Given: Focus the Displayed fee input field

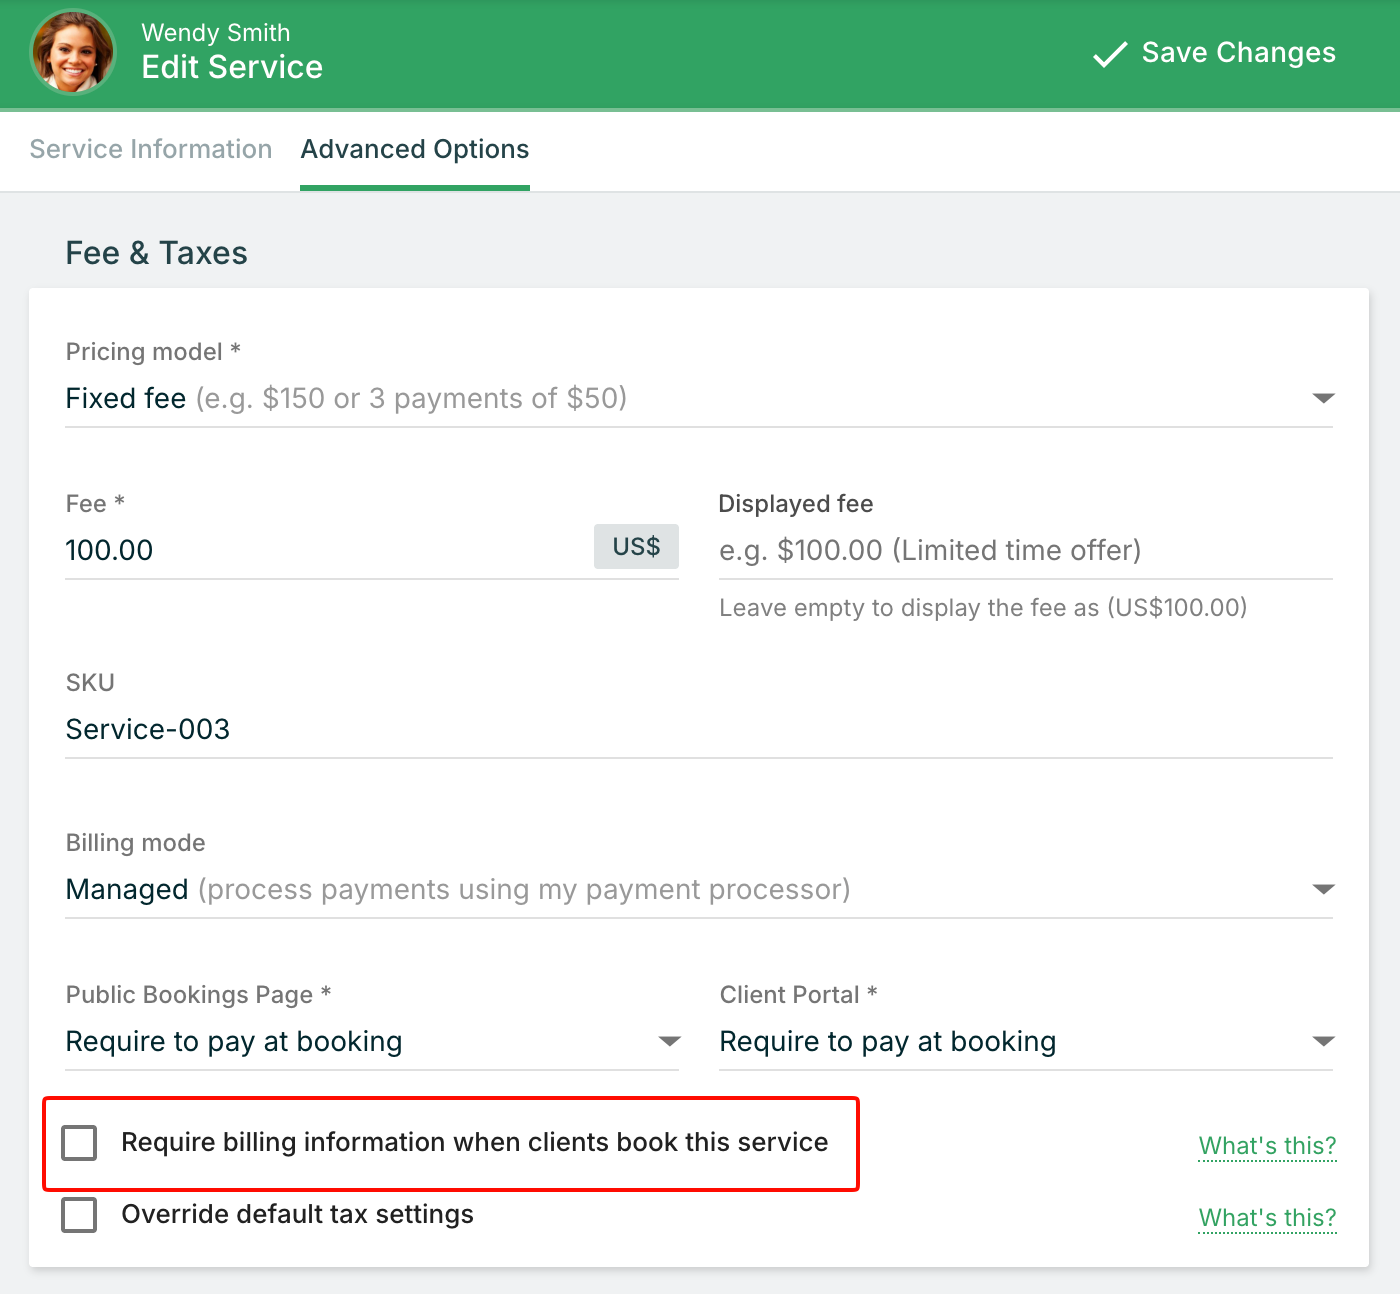Looking at the screenshot, I should coord(1025,550).
